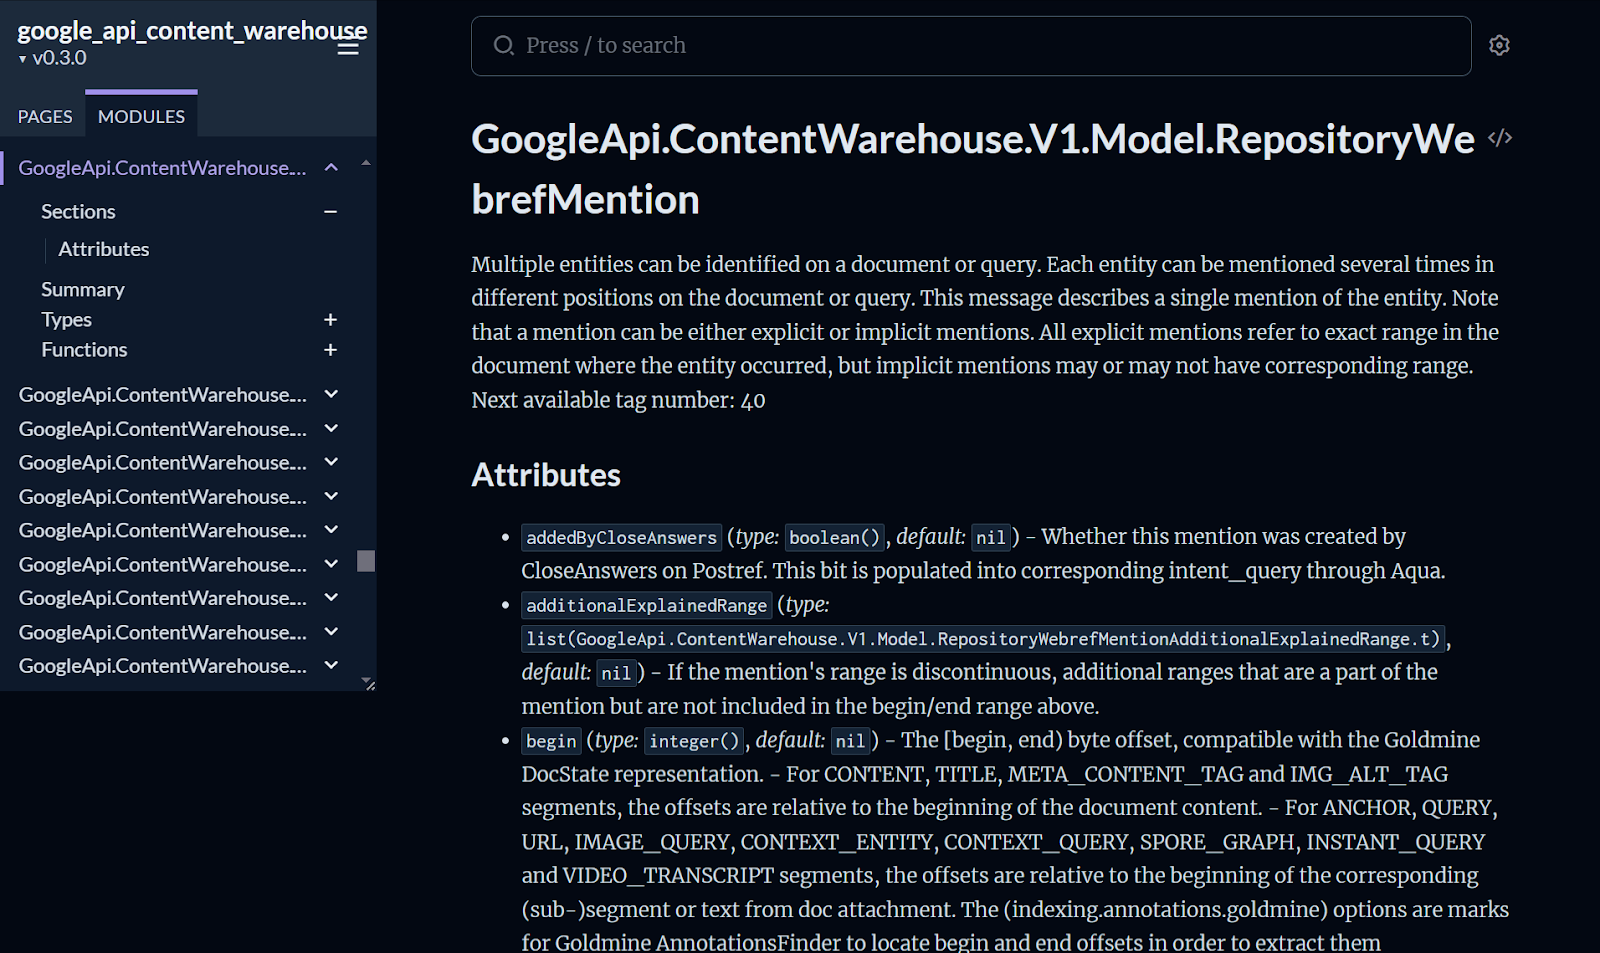Collapse the Sections minus toggle
Screen dimensions: 1600x953
point(330,212)
